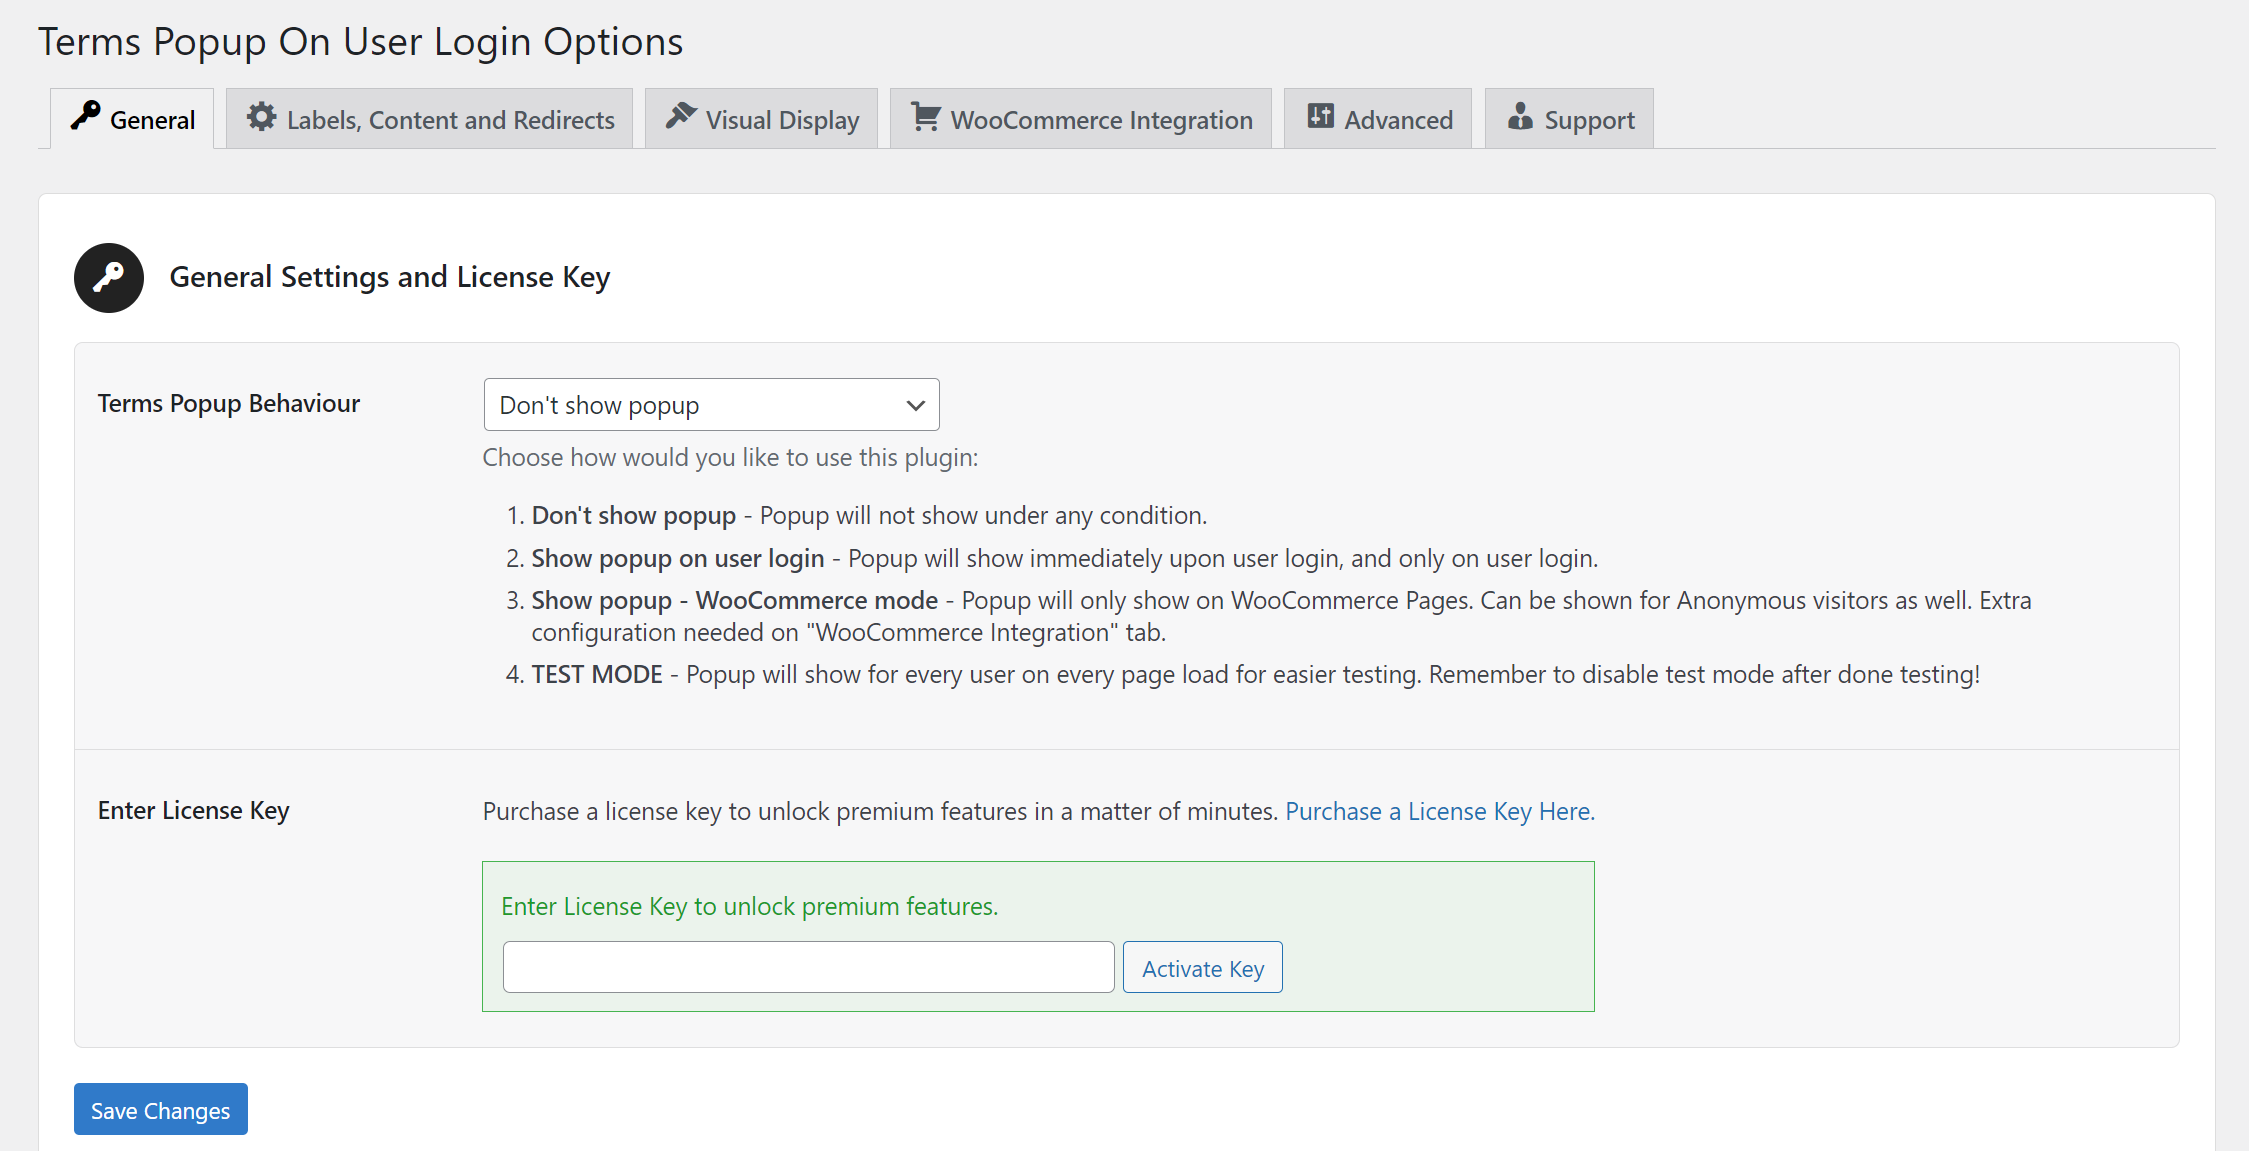Select Show popup WooCommerce mode option

[711, 405]
